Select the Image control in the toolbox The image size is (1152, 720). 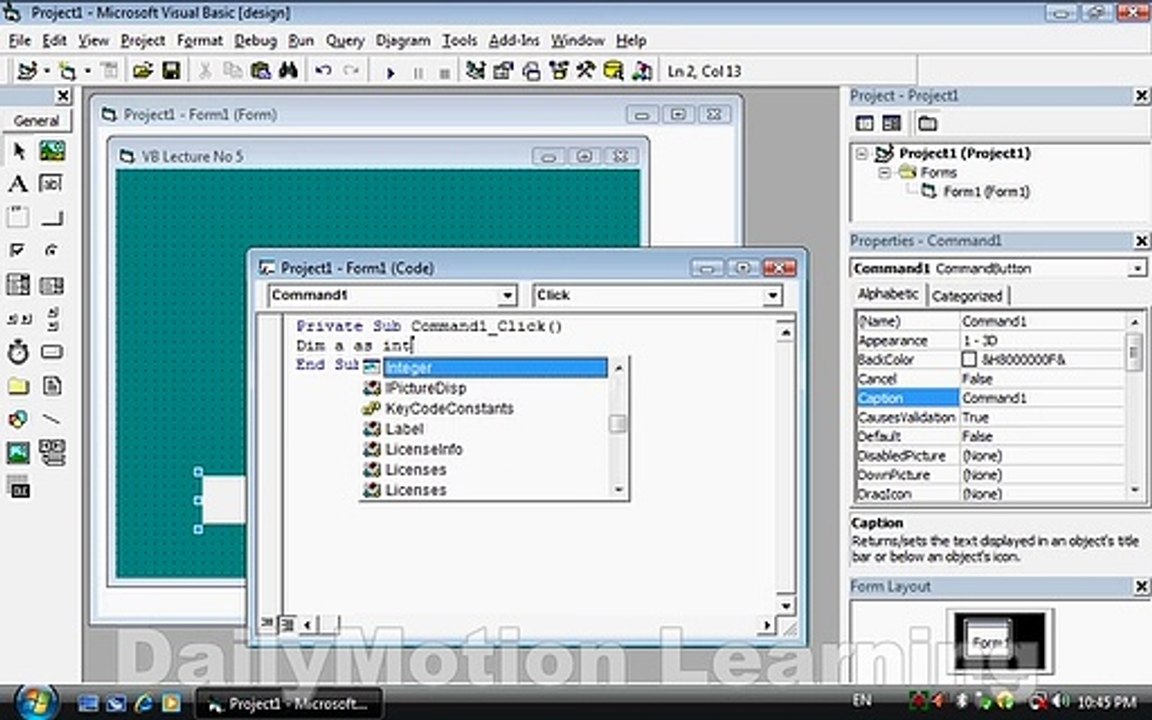[18, 452]
